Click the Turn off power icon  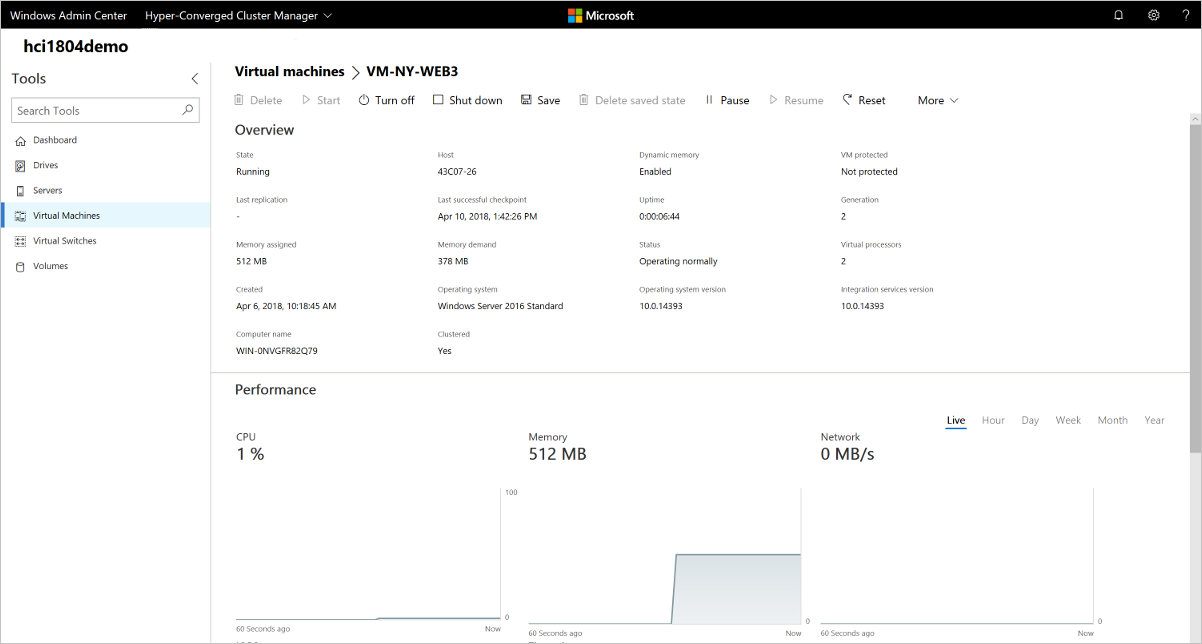click(x=364, y=100)
